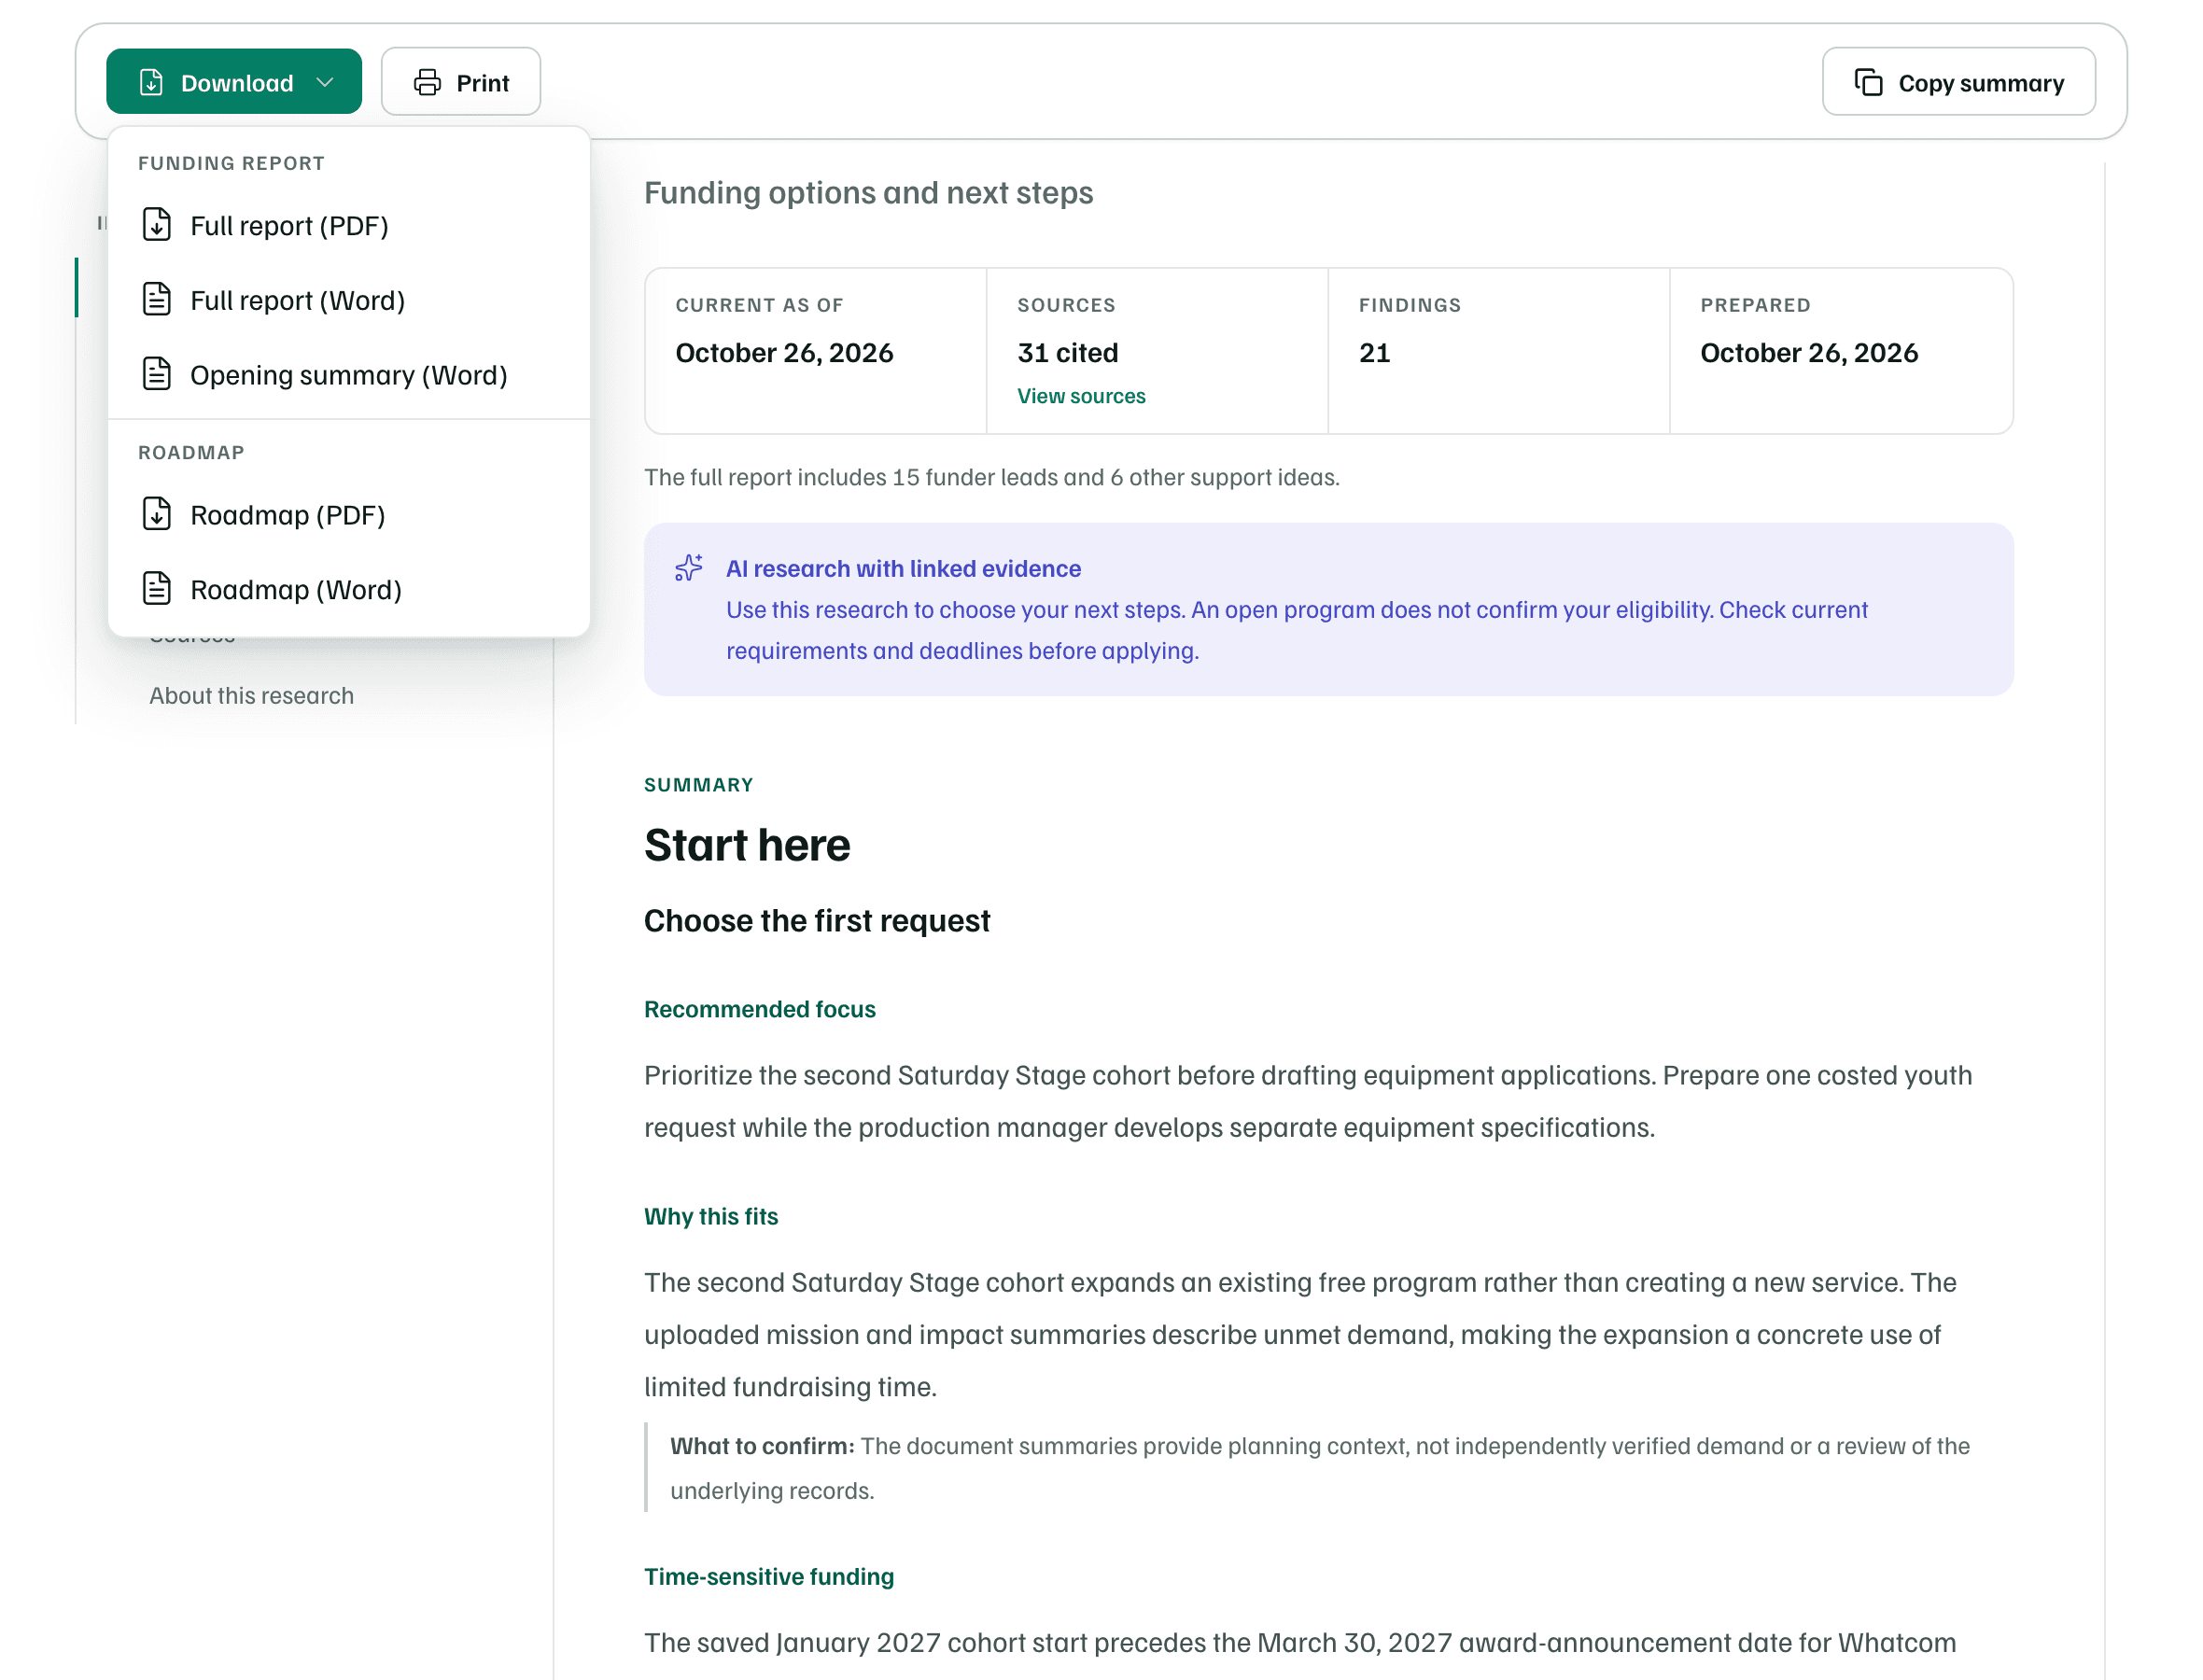Click the 'Recommended focus' label
Image resolution: width=2203 pixels, height=1680 pixels.
(x=760, y=1009)
